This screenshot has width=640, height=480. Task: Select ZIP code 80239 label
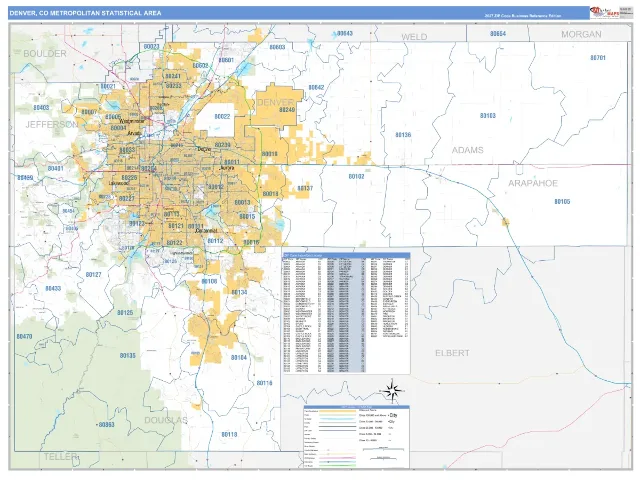click(x=223, y=145)
